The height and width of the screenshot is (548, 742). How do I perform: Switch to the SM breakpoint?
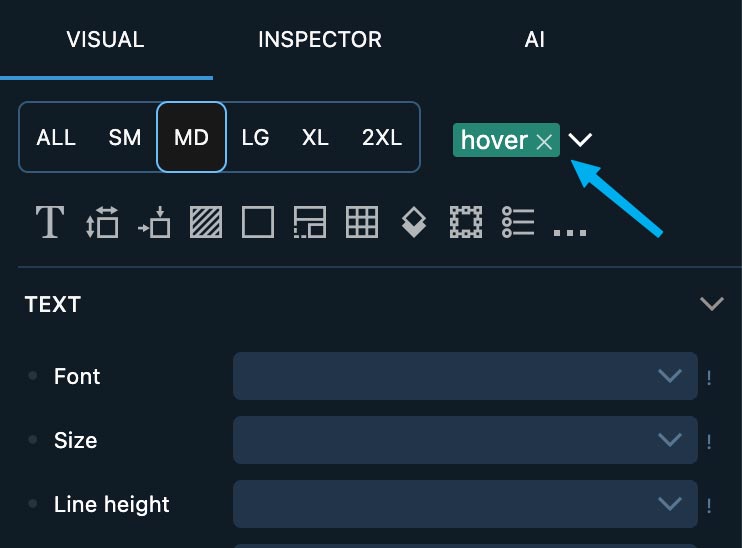(125, 138)
